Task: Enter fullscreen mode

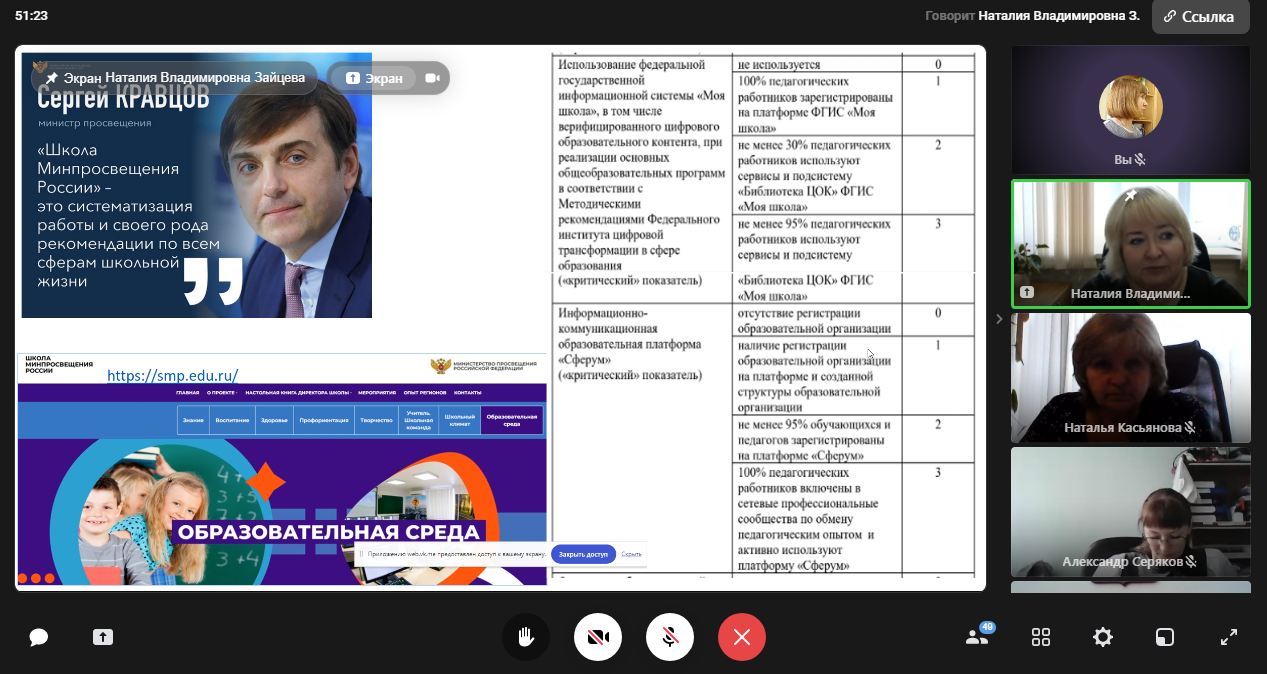Action: [x=1229, y=637]
